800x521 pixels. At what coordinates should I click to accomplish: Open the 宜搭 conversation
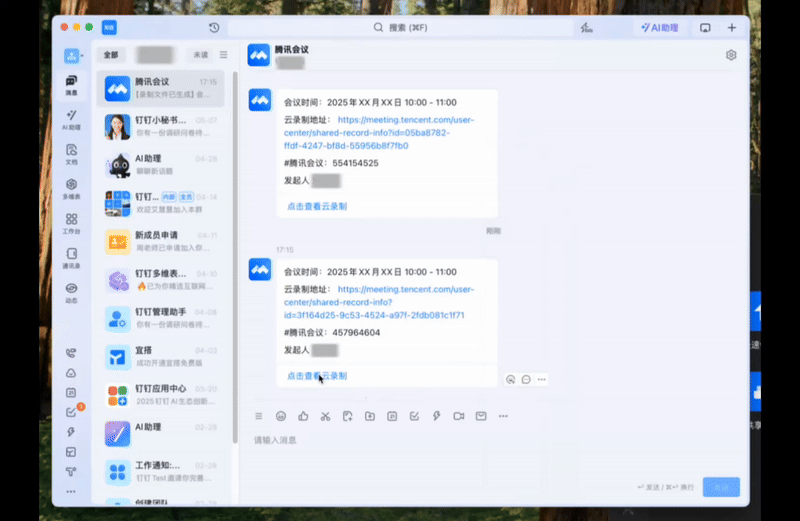coord(161,357)
